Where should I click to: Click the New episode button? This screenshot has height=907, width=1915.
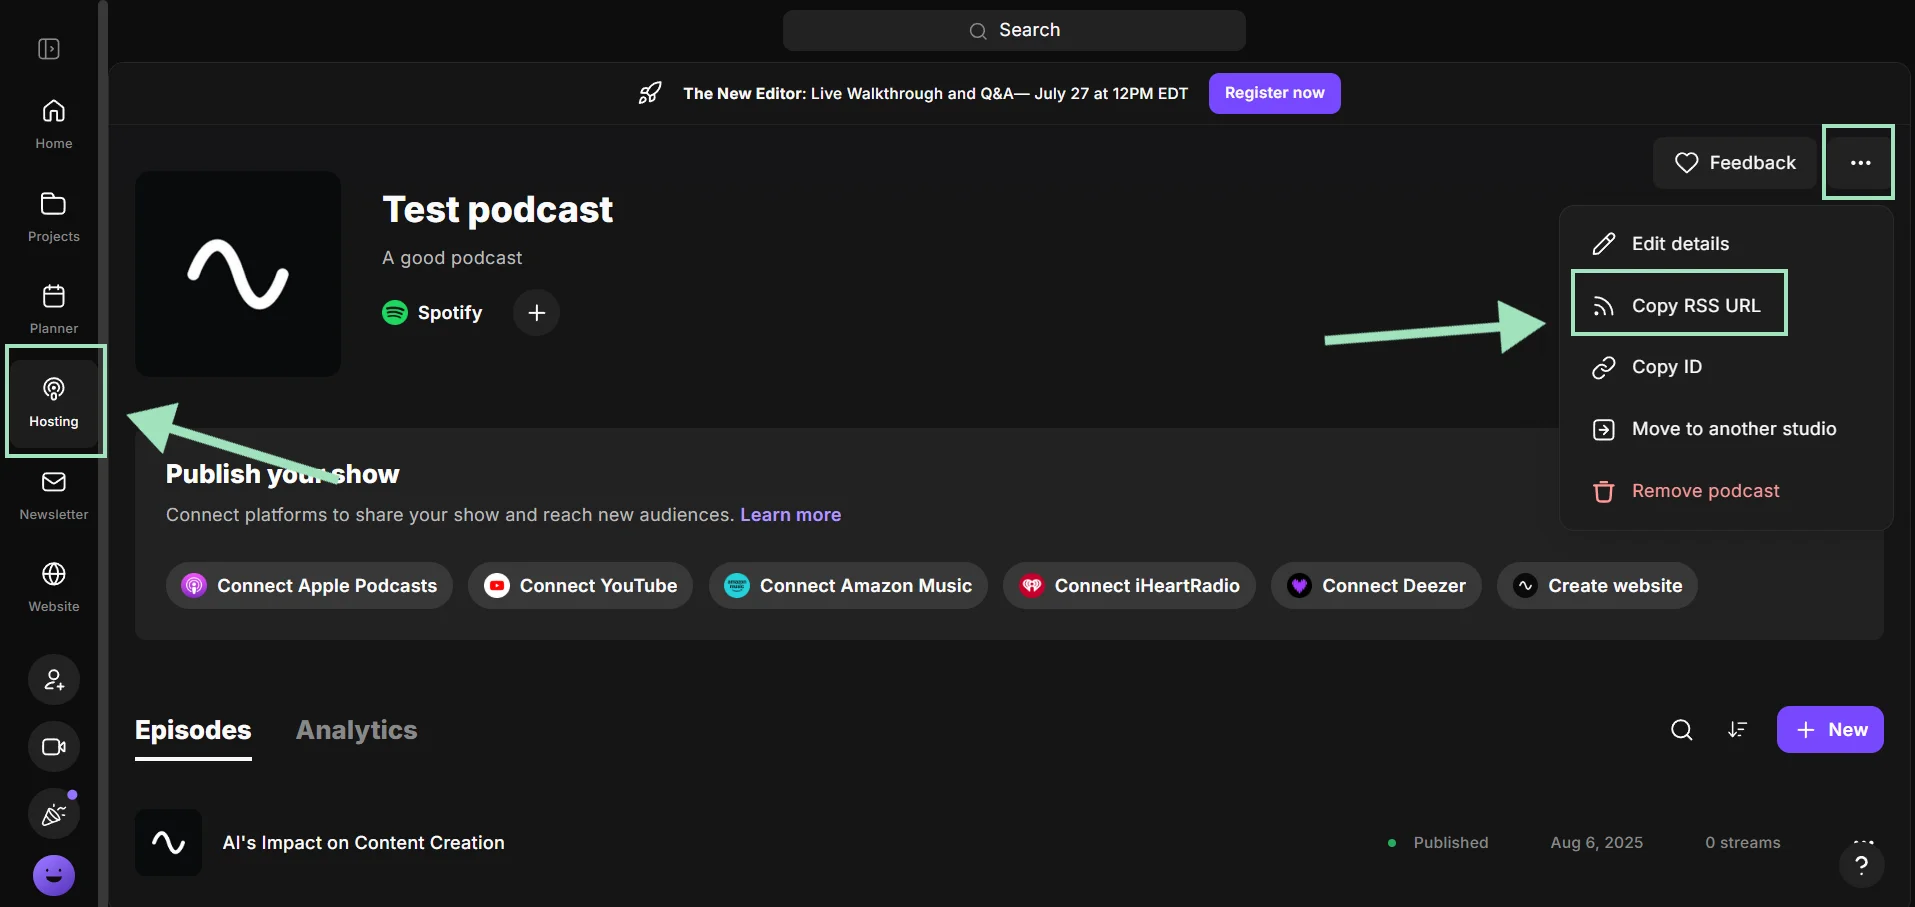pyautogui.click(x=1830, y=730)
